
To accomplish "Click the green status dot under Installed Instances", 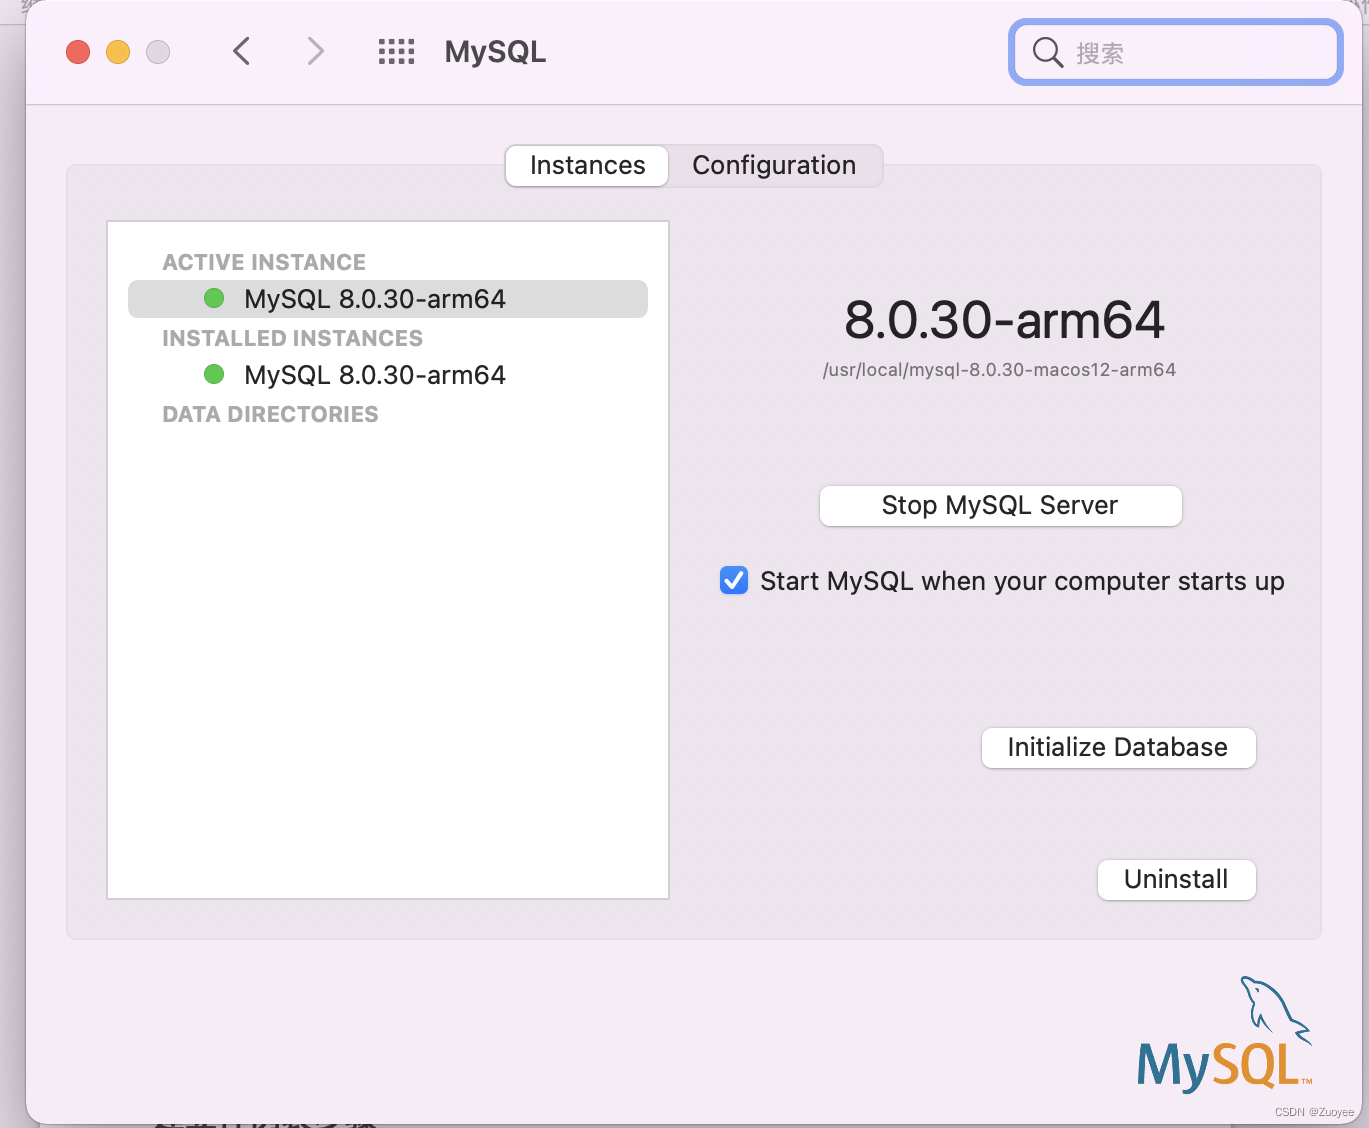I will pyautogui.click(x=214, y=374).
